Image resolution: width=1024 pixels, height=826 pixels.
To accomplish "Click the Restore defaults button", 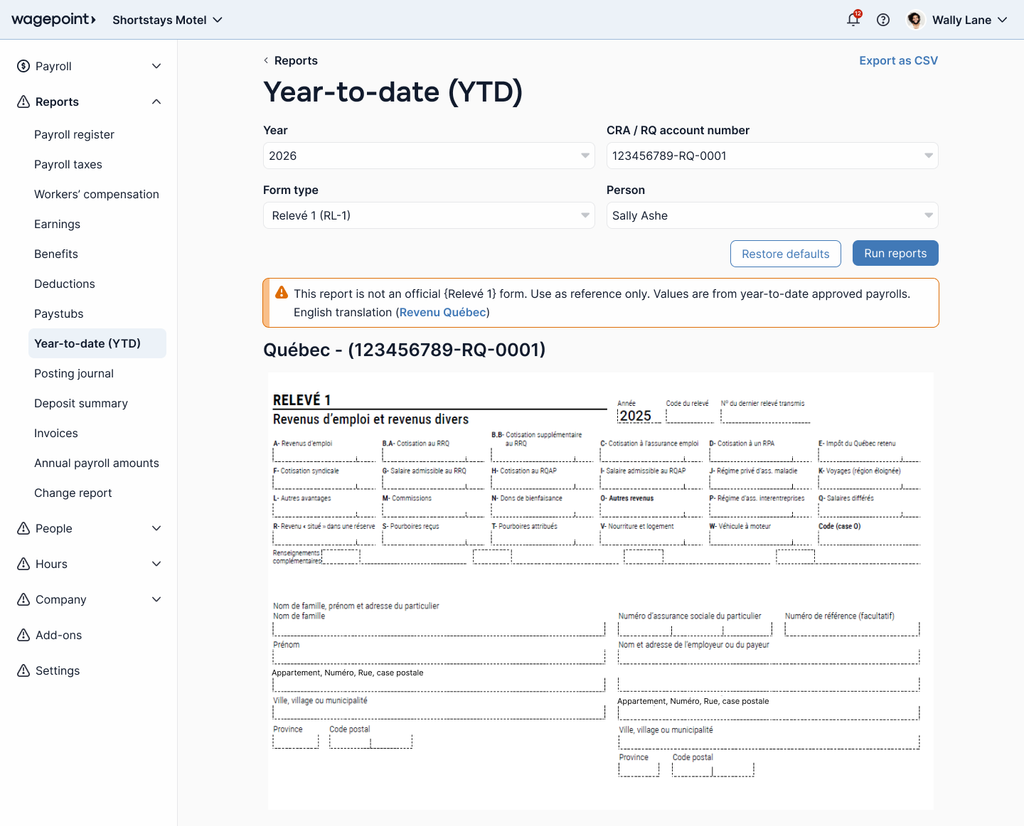I will click(x=785, y=253).
